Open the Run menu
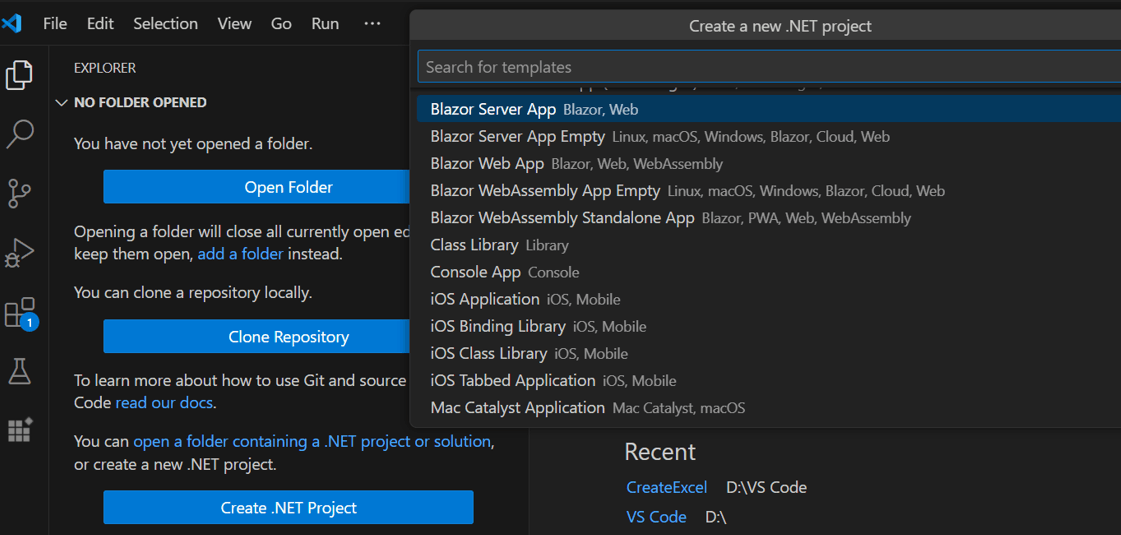Image resolution: width=1121 pixels, height=535 pixels. point(325,24)
